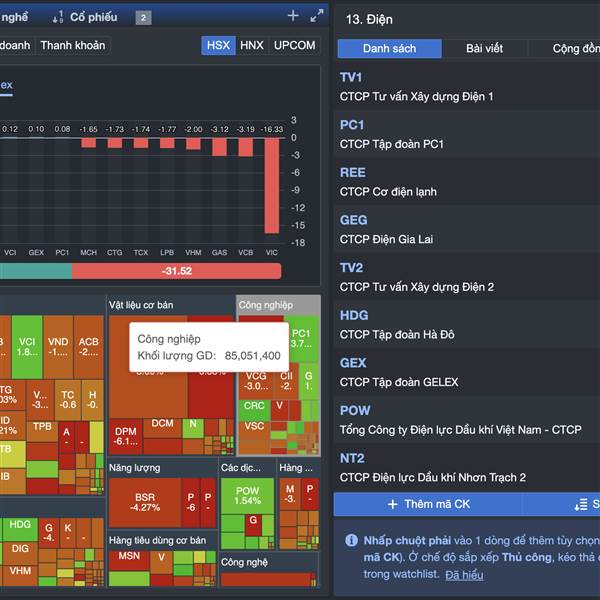Viewport: 600px width, 600px height.
Task: Click the Đã hiểu link
Action: coord(464,575)
